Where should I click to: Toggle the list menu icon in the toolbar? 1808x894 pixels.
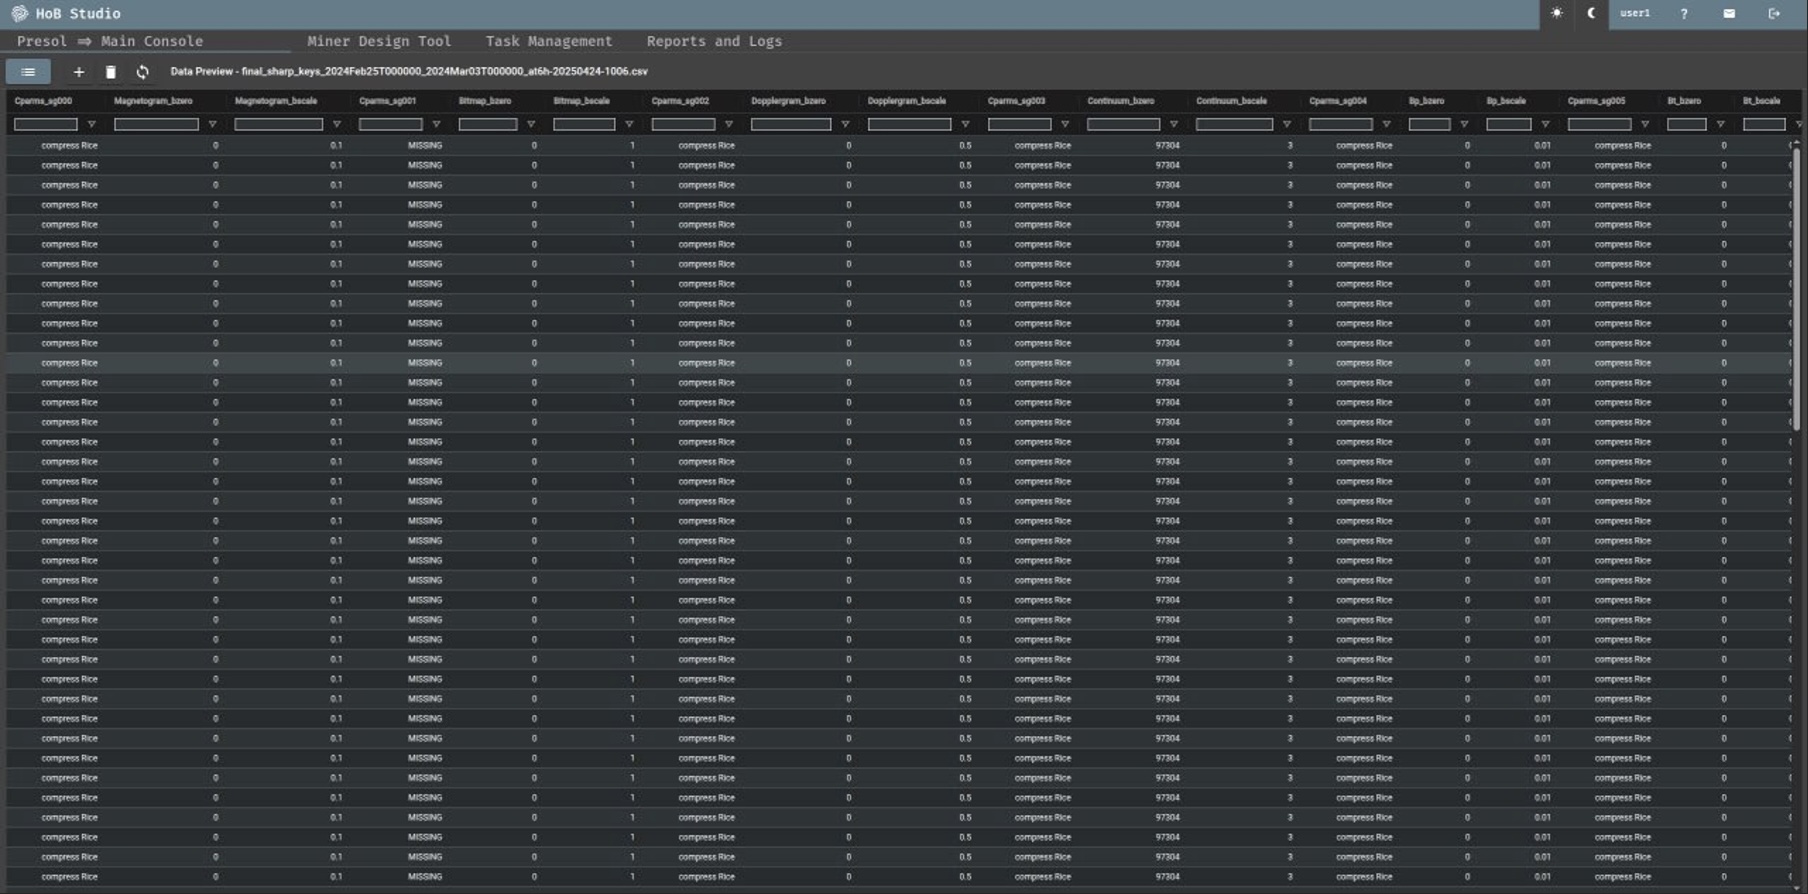[x=28, y=72]
